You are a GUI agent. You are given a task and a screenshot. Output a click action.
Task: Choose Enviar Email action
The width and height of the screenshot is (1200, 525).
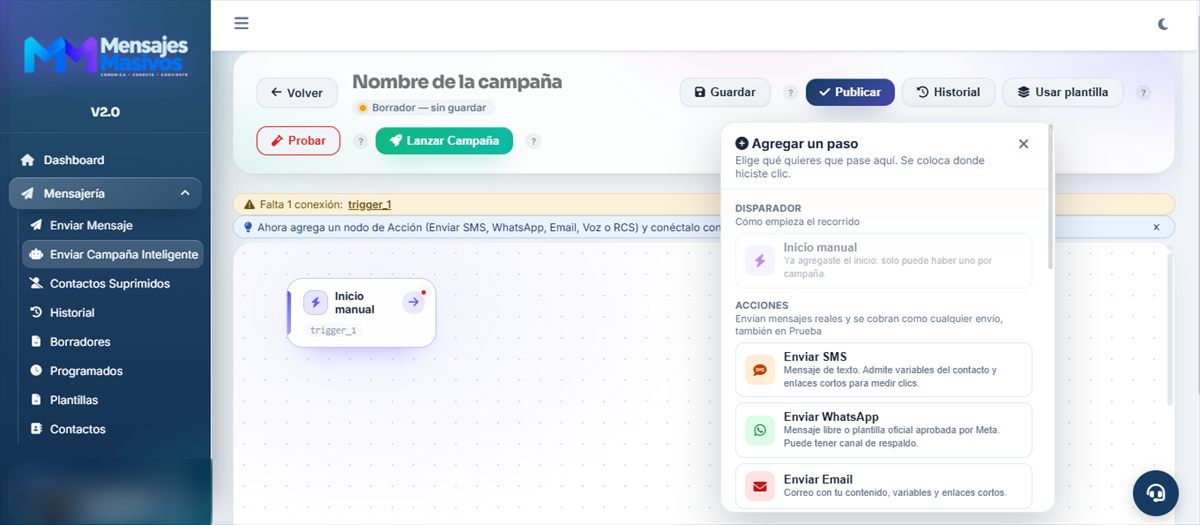coord(883,485)
